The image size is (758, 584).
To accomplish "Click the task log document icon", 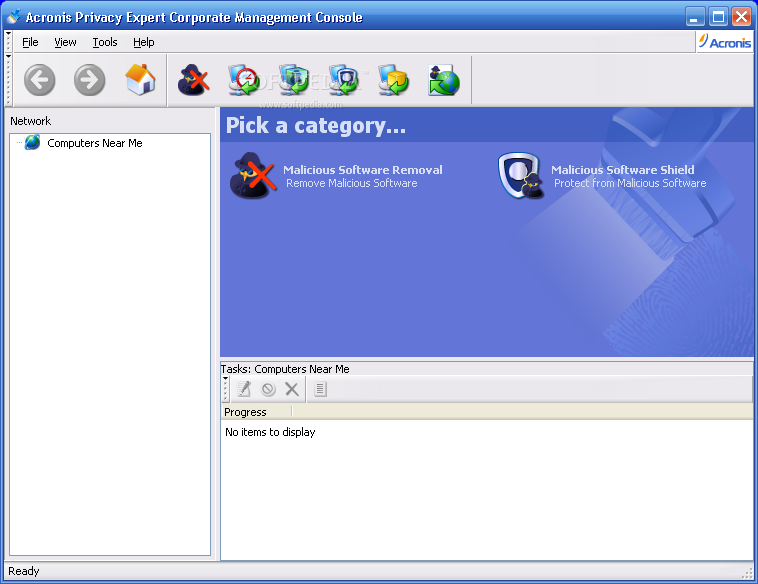I will coord(321,389).
